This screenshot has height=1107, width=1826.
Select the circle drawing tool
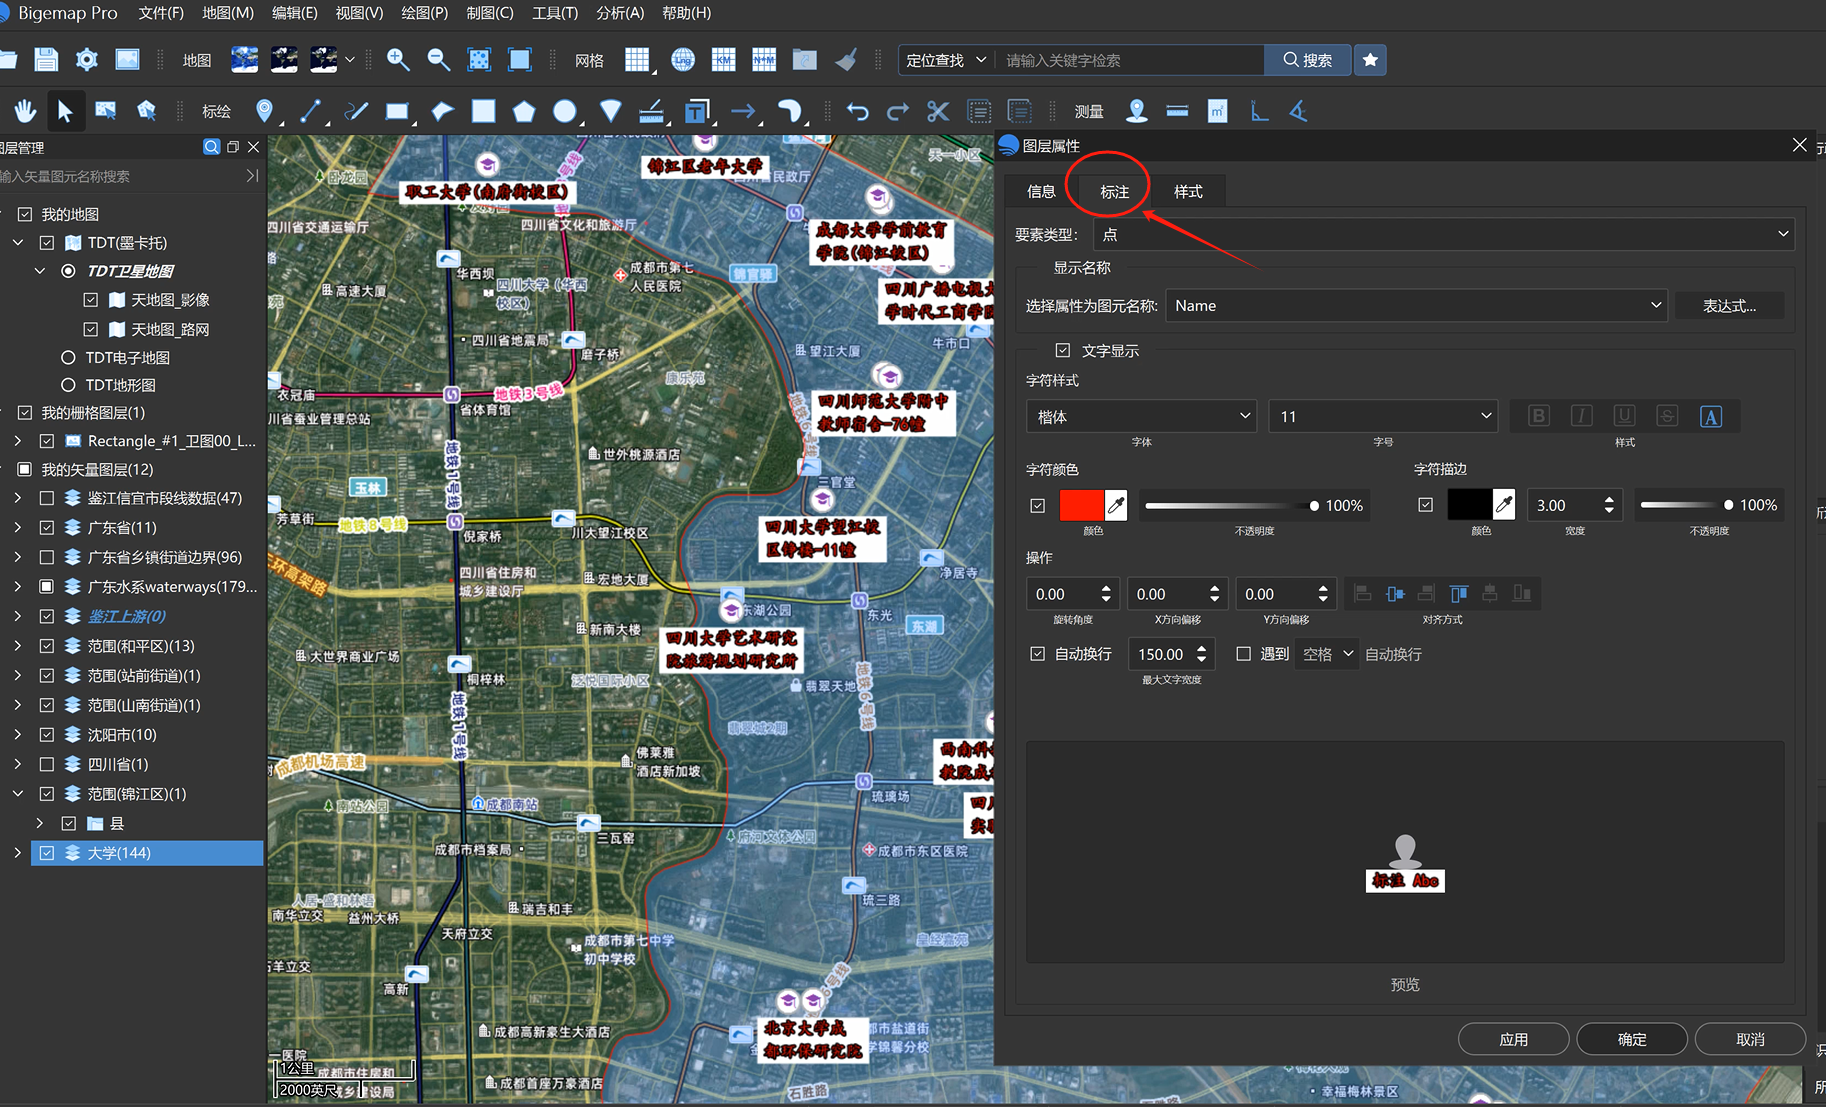pos(565,110)
